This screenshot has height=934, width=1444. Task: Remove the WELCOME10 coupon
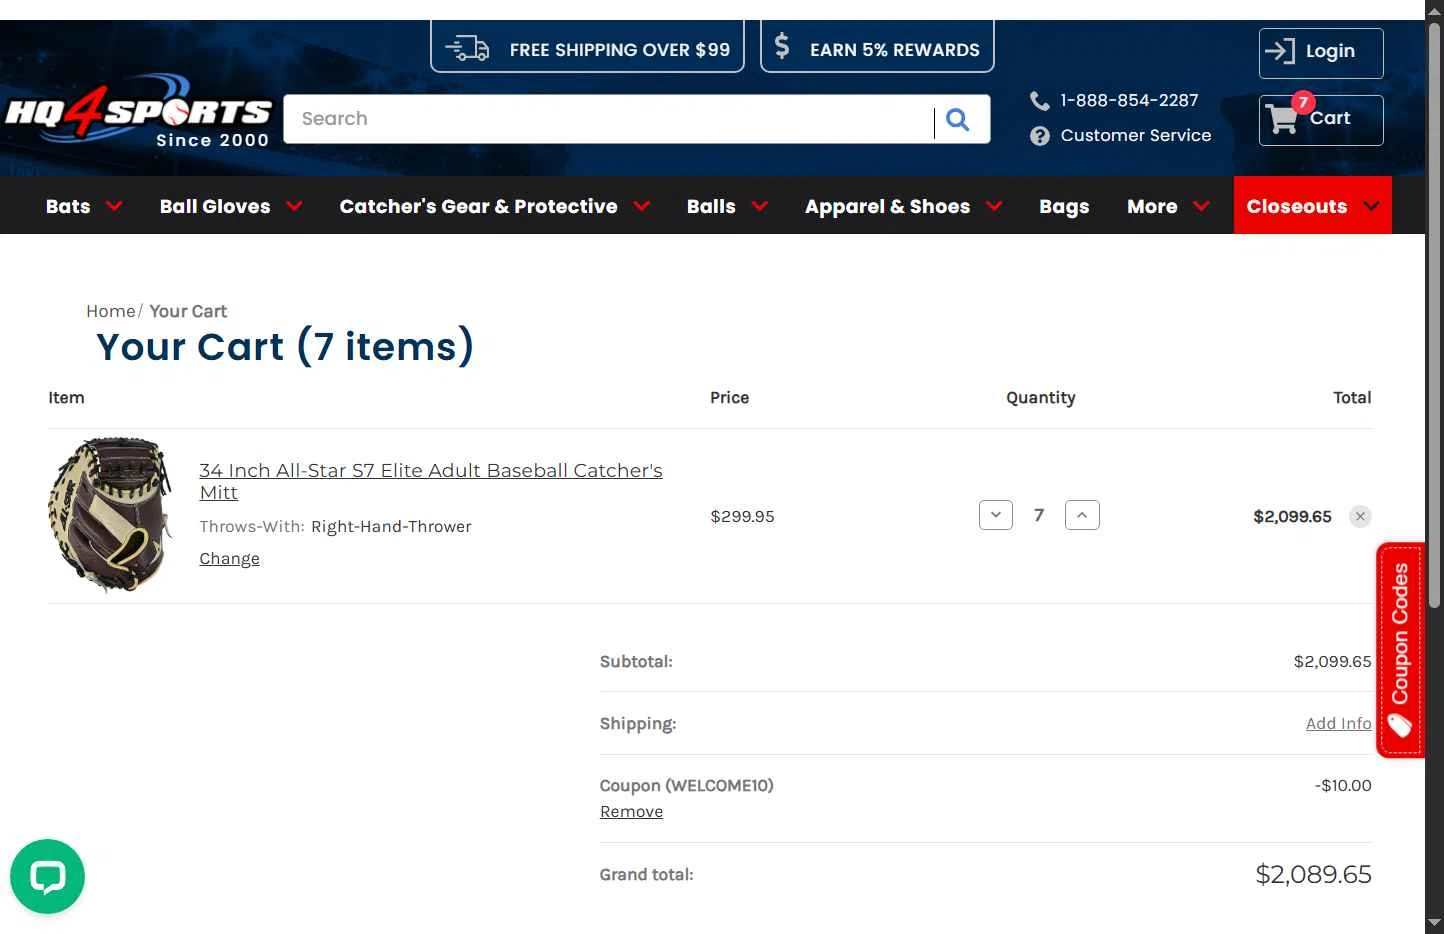click(631, 812)
